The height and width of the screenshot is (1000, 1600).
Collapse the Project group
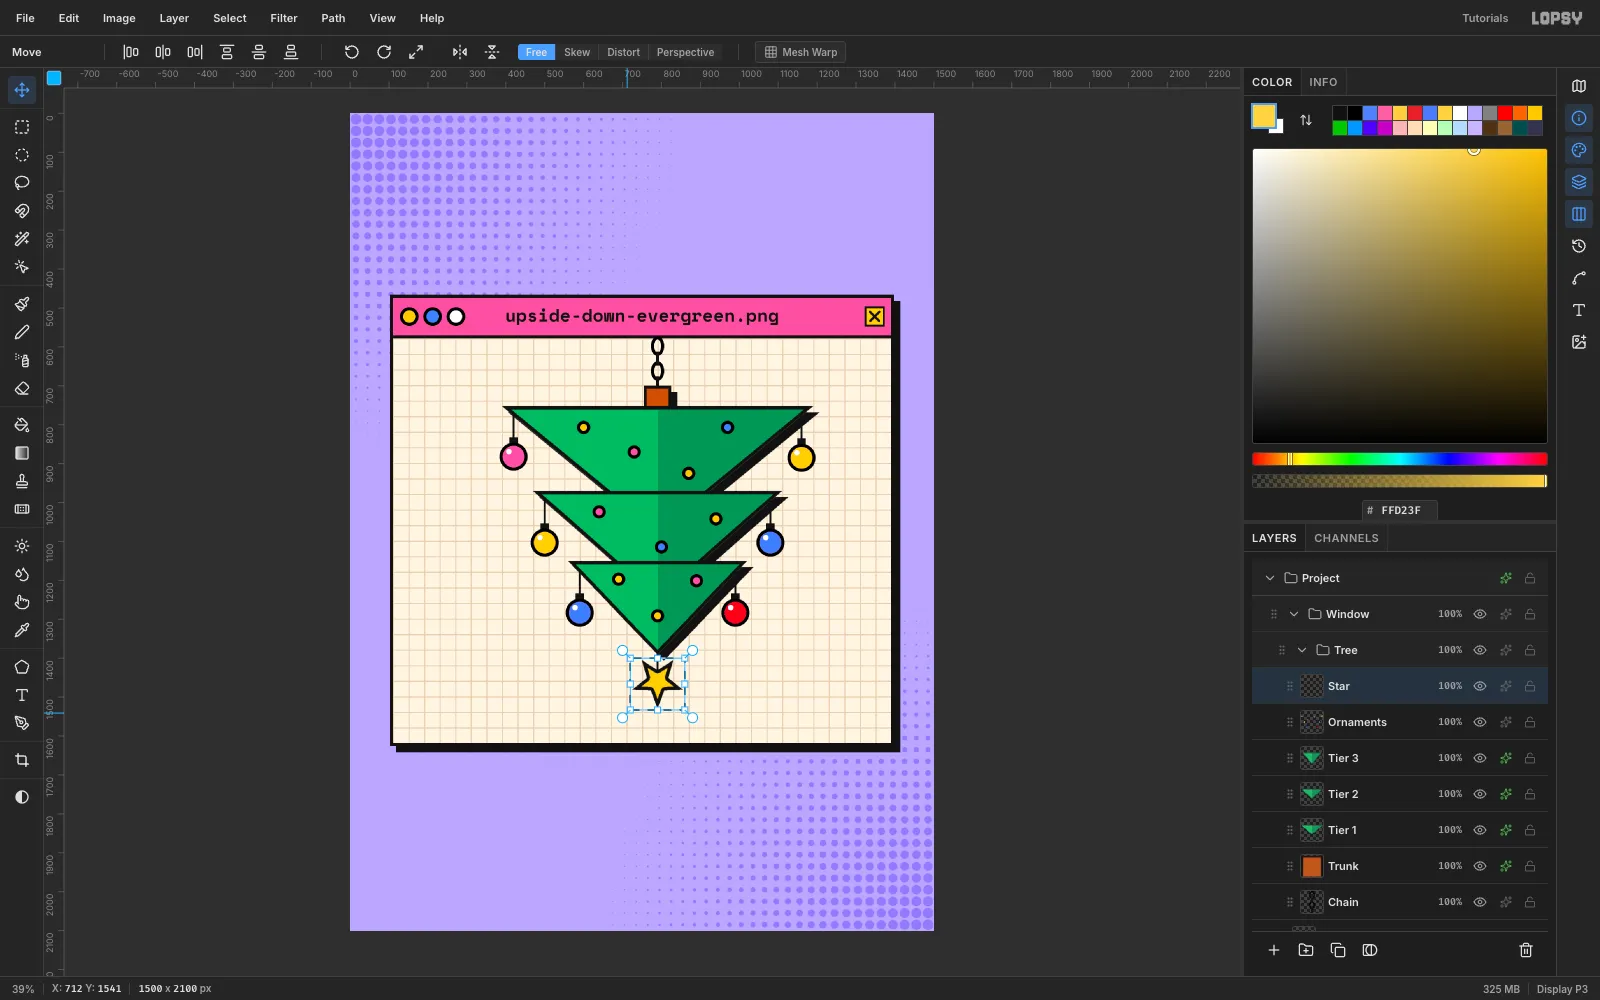(1270, 578)
